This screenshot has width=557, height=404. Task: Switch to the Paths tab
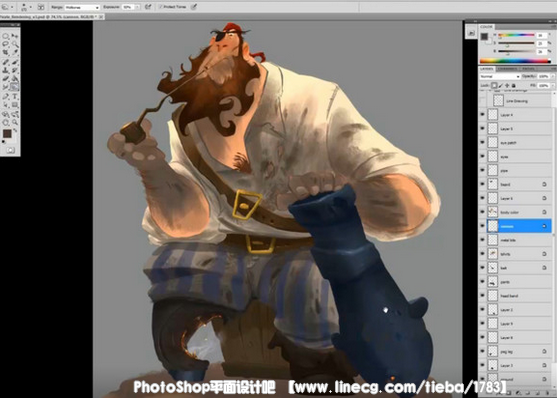tap(528, 69)
